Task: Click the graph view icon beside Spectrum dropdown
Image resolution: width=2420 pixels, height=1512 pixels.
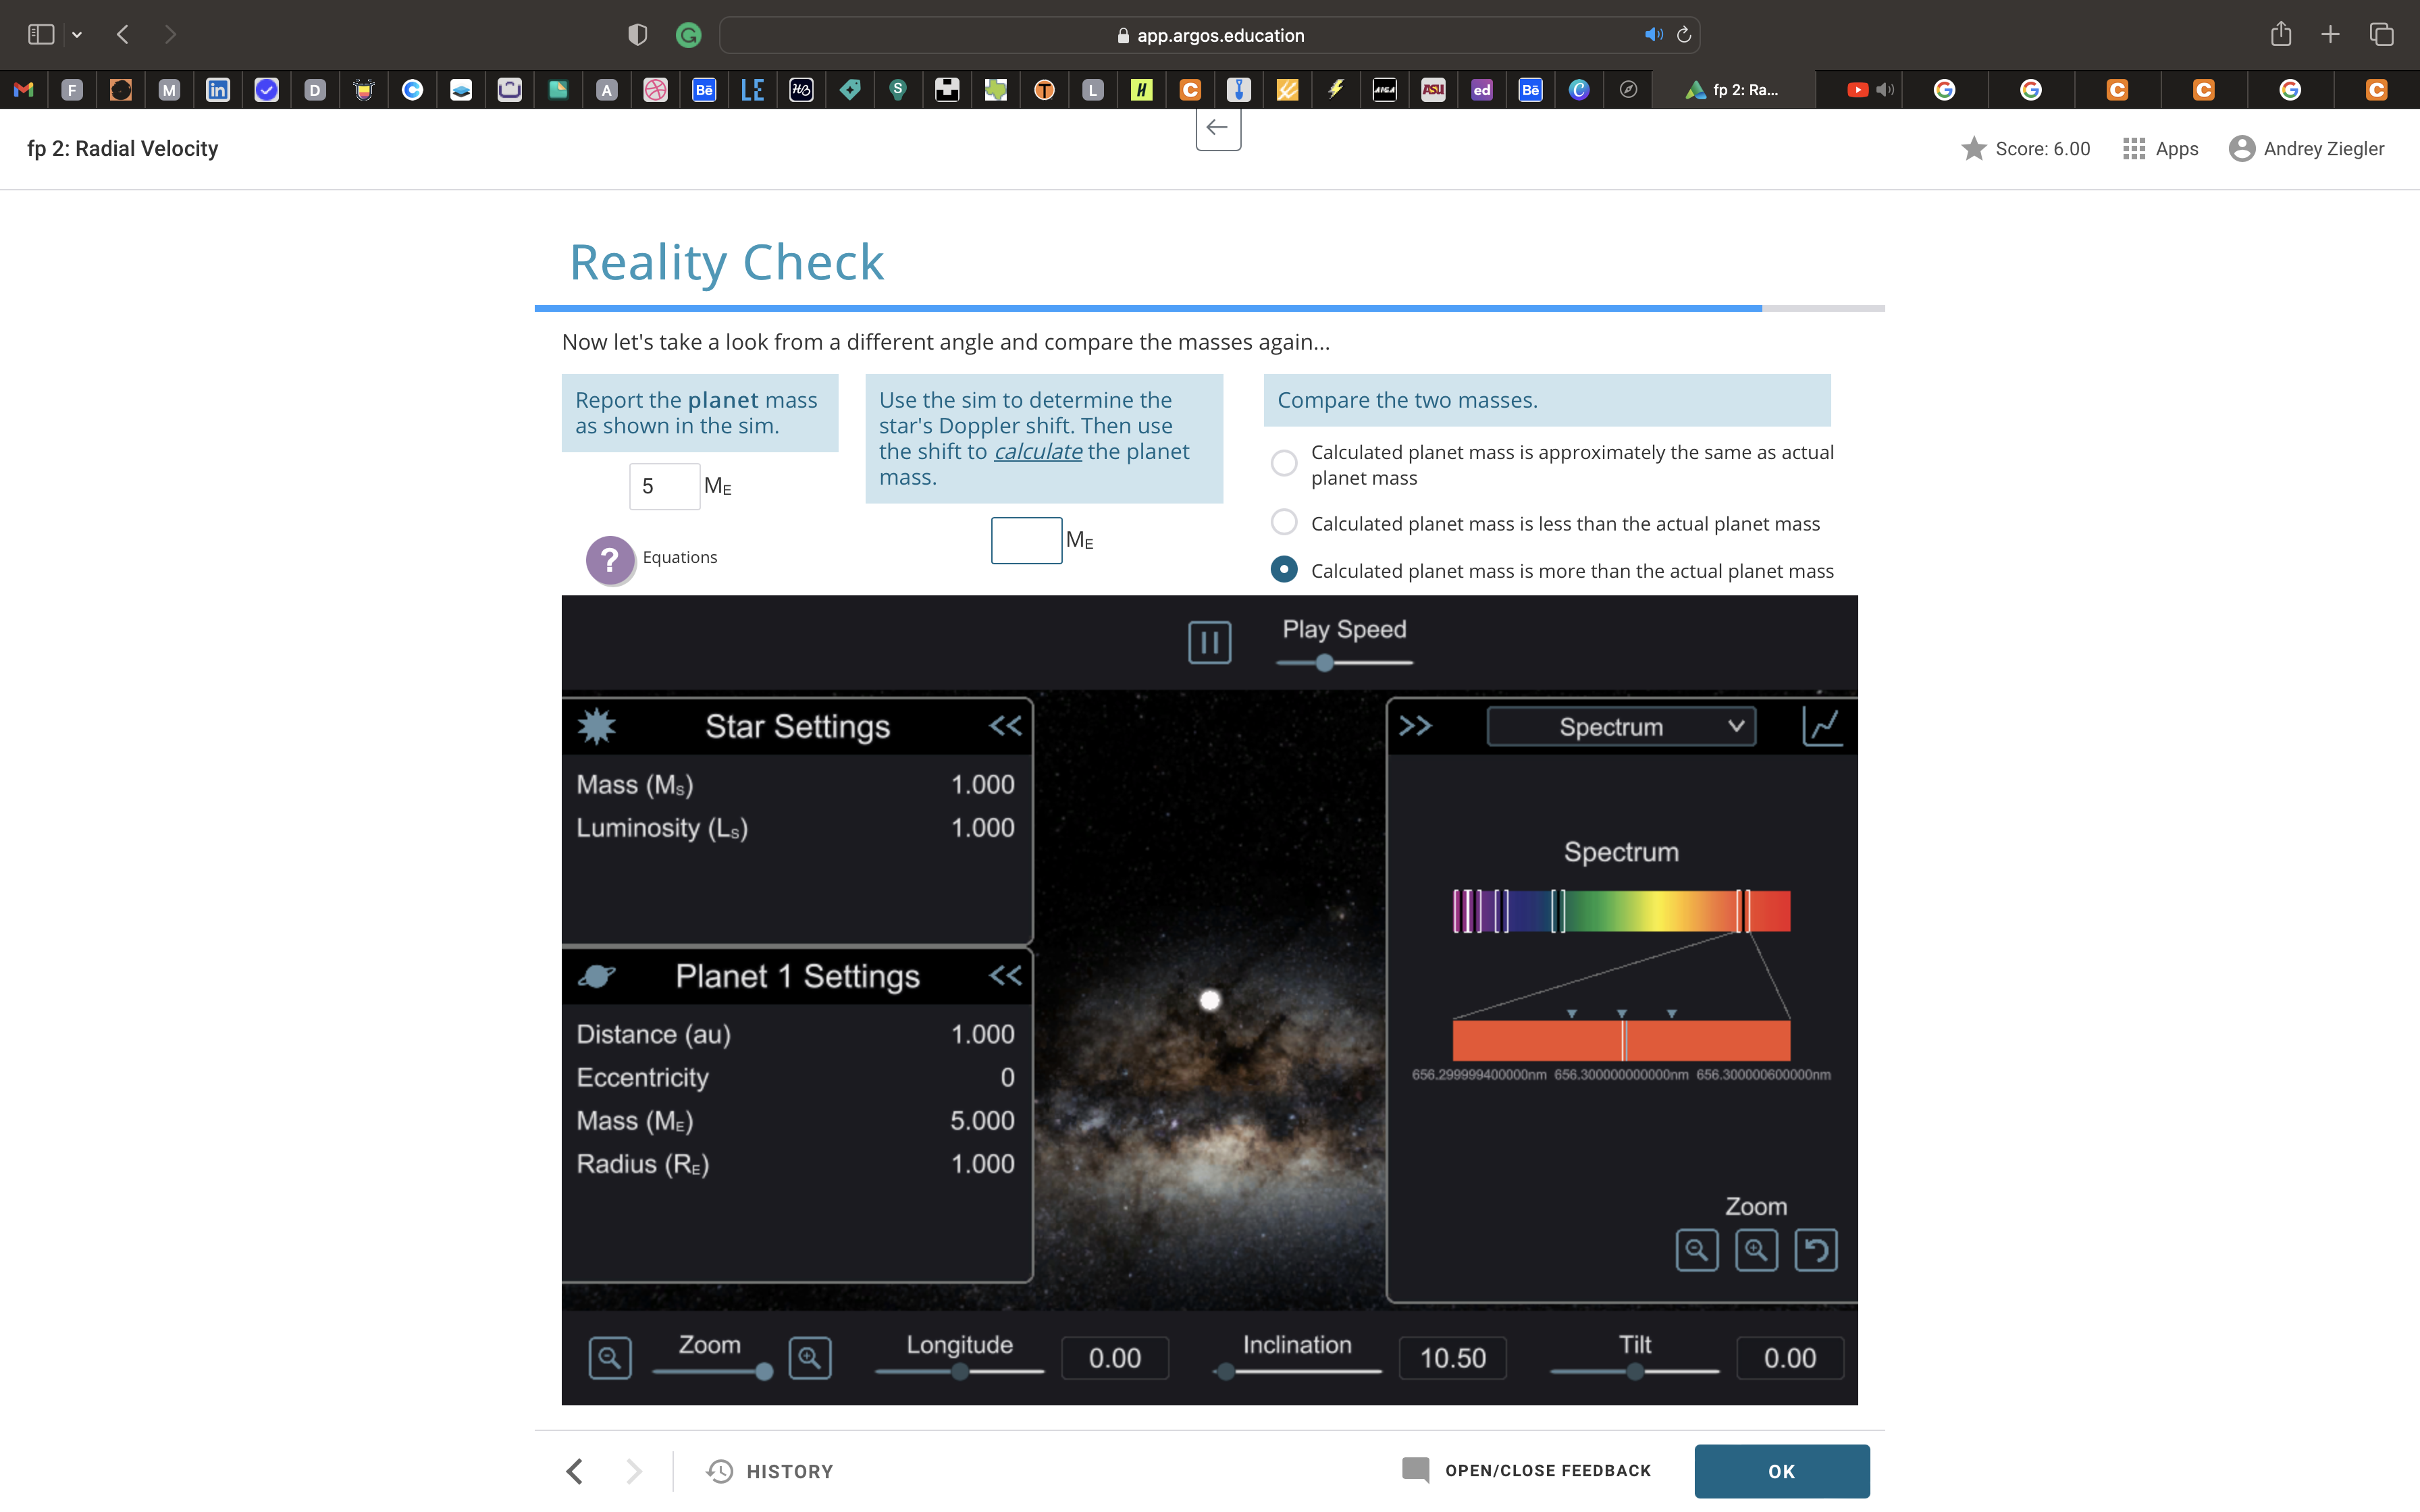Action: pos(1822,726)
